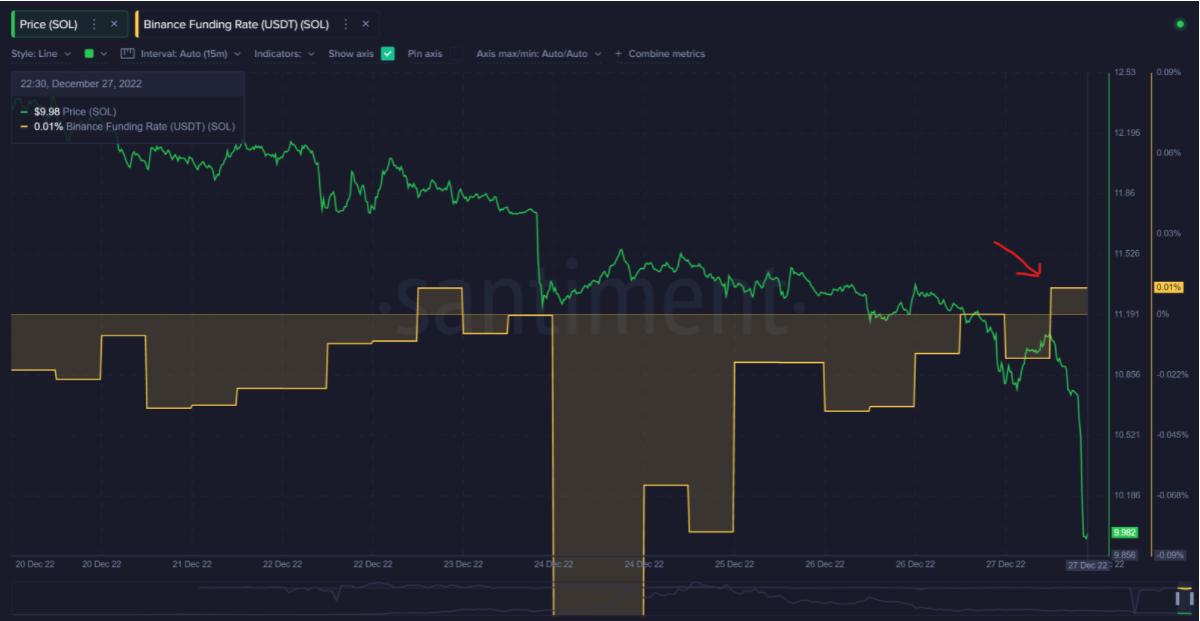Open options menu for Price (SOL)
Image resolution: width=1200 pixels, height=621 pixels.
[94, 23]
